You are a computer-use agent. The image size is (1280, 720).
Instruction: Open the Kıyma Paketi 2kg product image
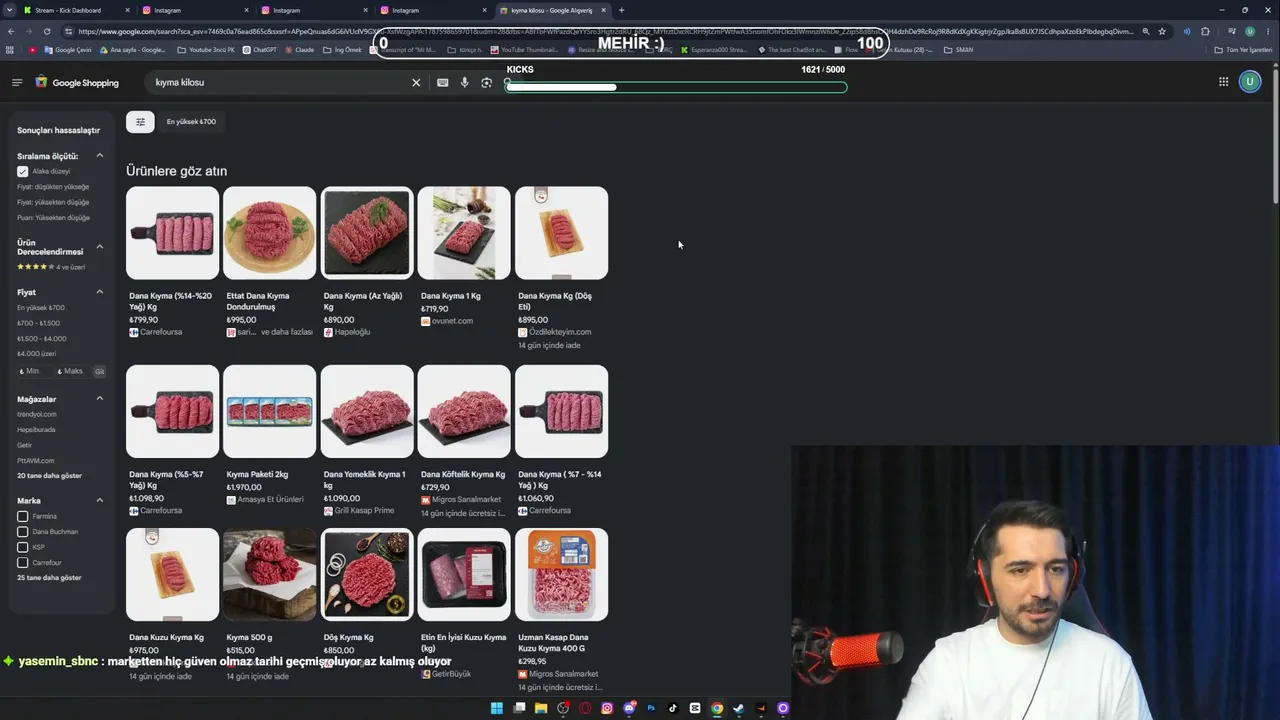[270, 412]
